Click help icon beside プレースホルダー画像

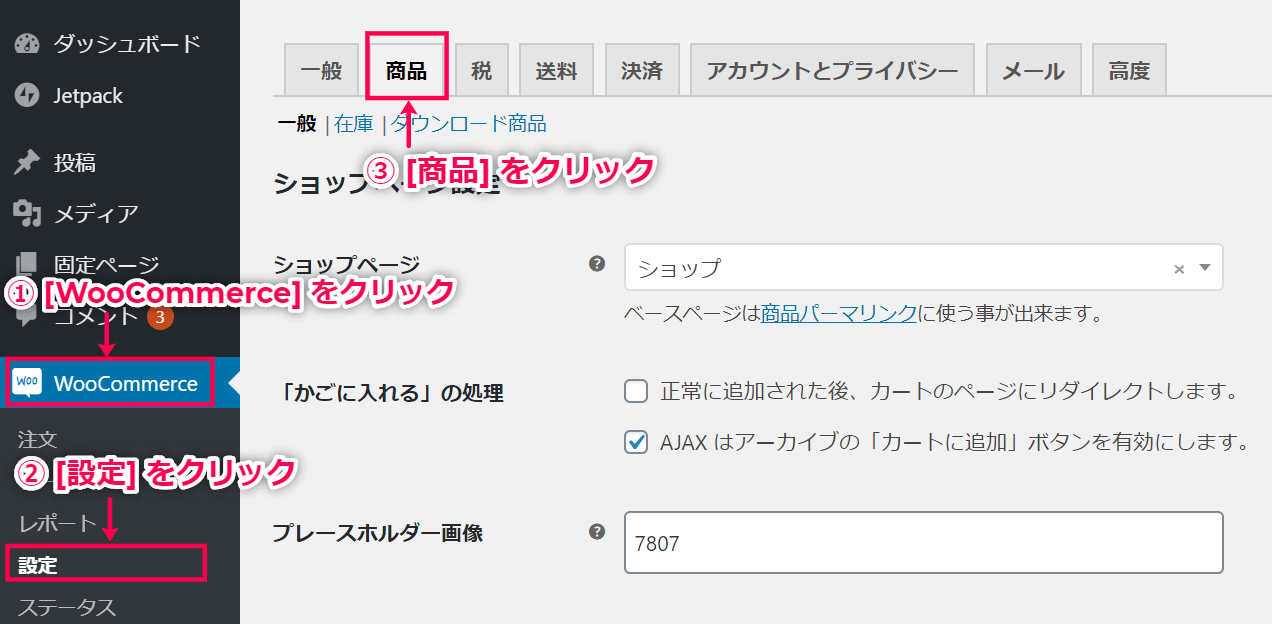[x=597, y=531]
